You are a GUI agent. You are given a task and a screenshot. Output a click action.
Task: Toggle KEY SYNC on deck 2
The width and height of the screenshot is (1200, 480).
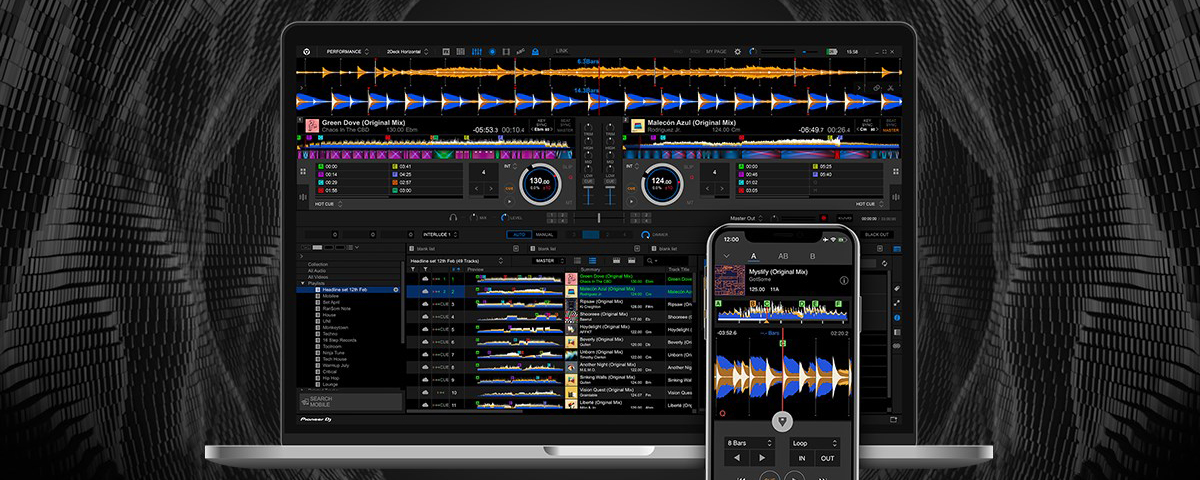click(x=867, y=125)
